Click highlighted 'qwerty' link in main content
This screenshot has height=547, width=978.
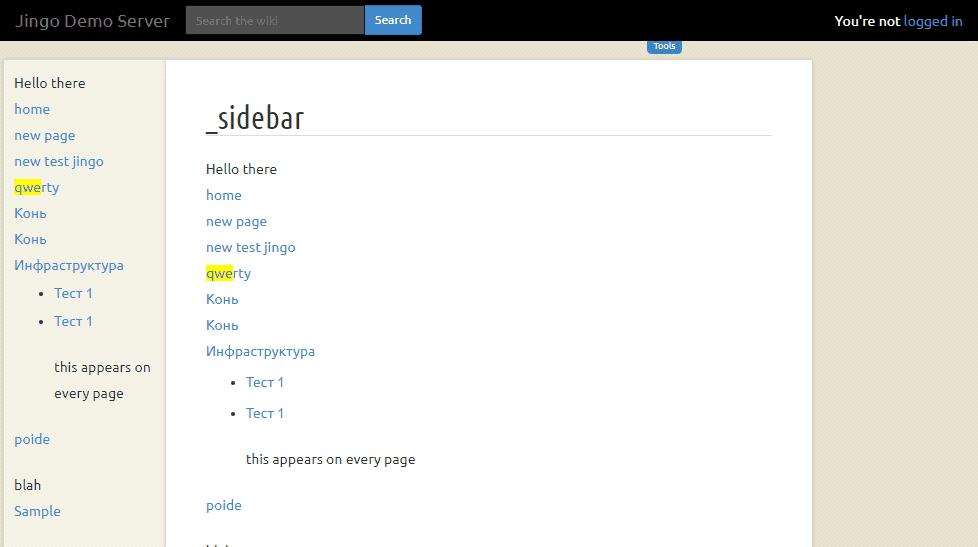pos(228,273)
